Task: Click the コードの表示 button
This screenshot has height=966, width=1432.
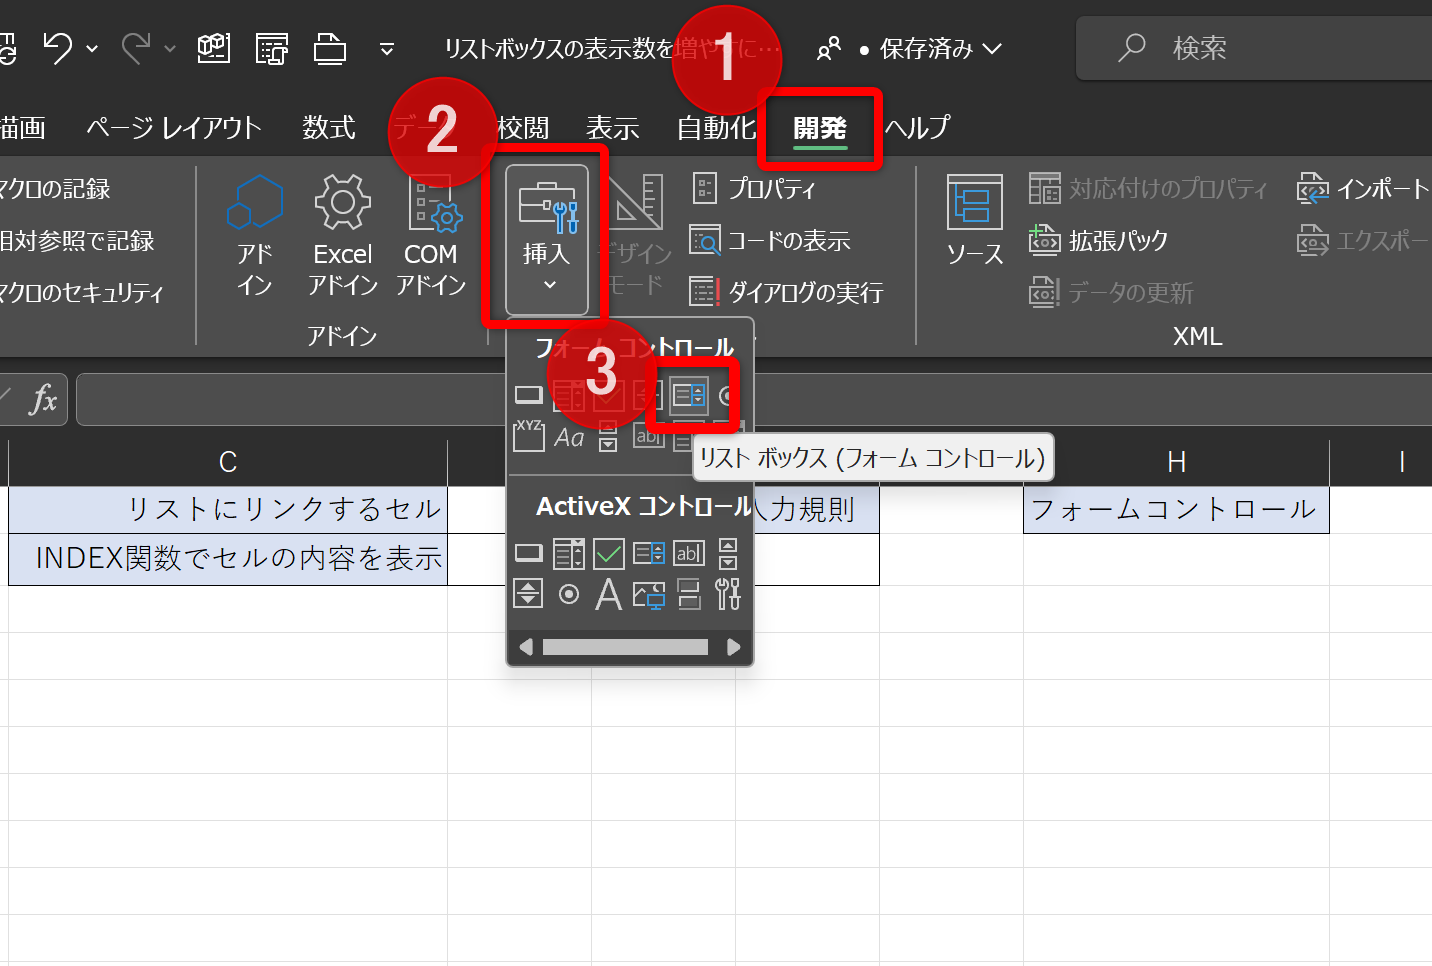Action: [x=770, y=241]
